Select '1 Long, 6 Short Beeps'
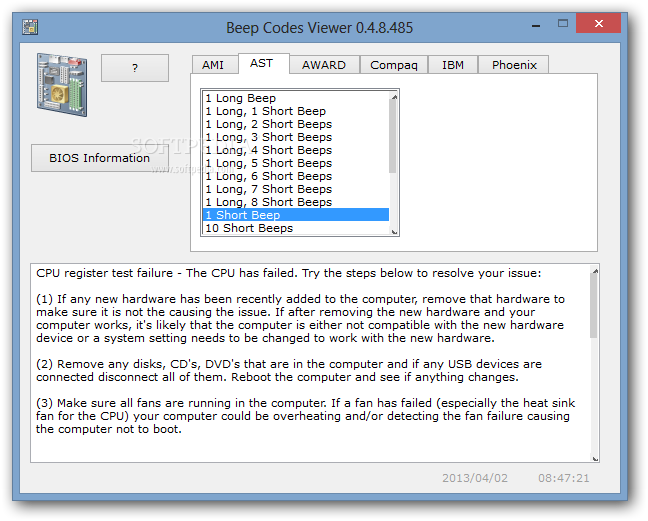 point(296,176)
